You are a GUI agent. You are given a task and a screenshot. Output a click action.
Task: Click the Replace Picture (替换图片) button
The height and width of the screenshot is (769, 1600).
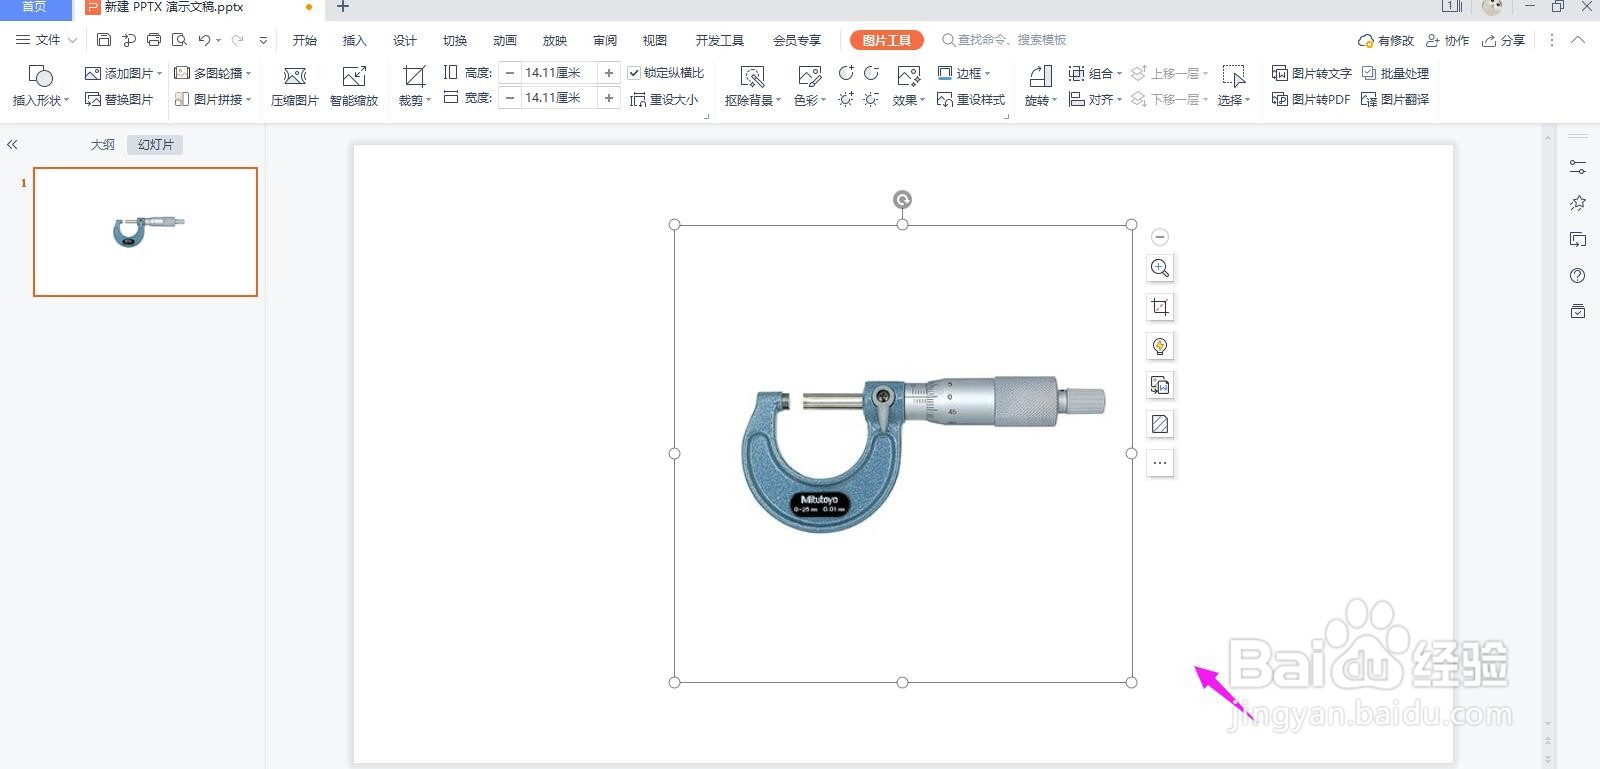point(119,99)
